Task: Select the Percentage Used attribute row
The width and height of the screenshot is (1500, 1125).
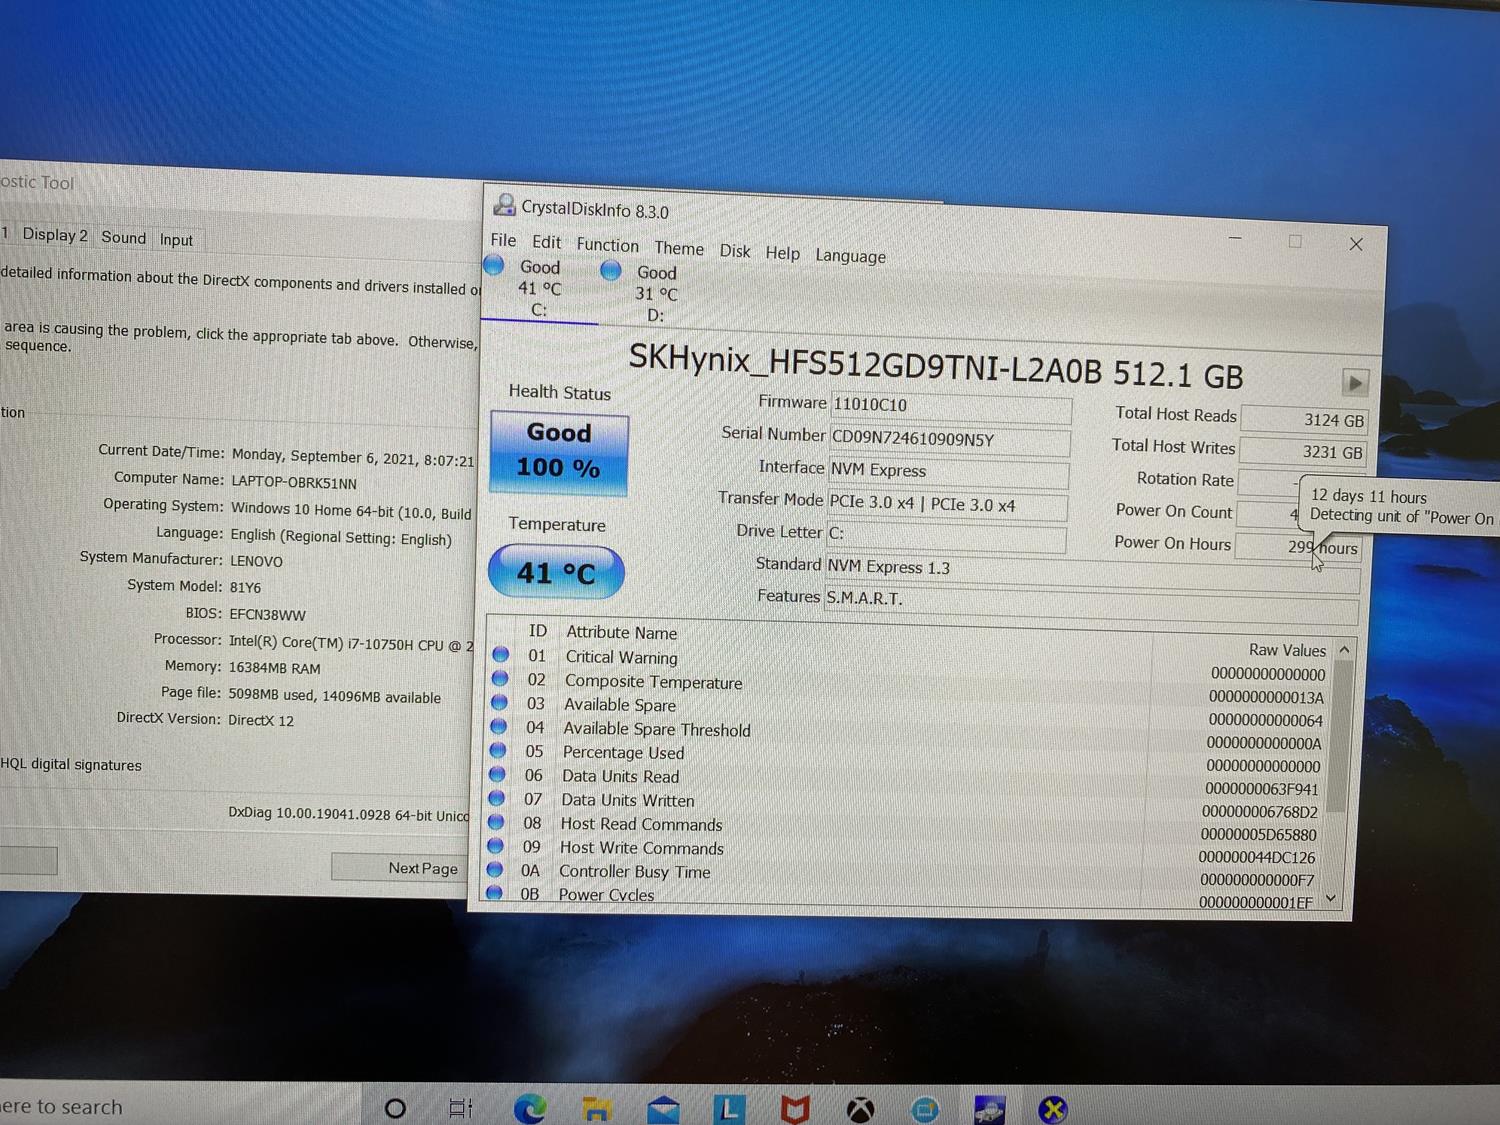Action: coord(905,758)
